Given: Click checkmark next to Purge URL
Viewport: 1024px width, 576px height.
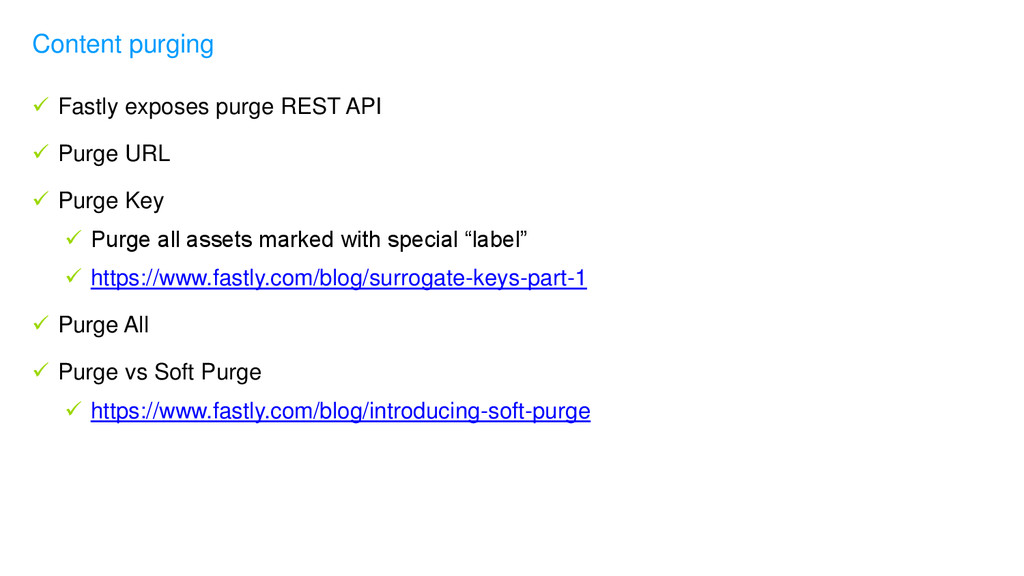Looking at the screenshot, I should coord(40,152).
